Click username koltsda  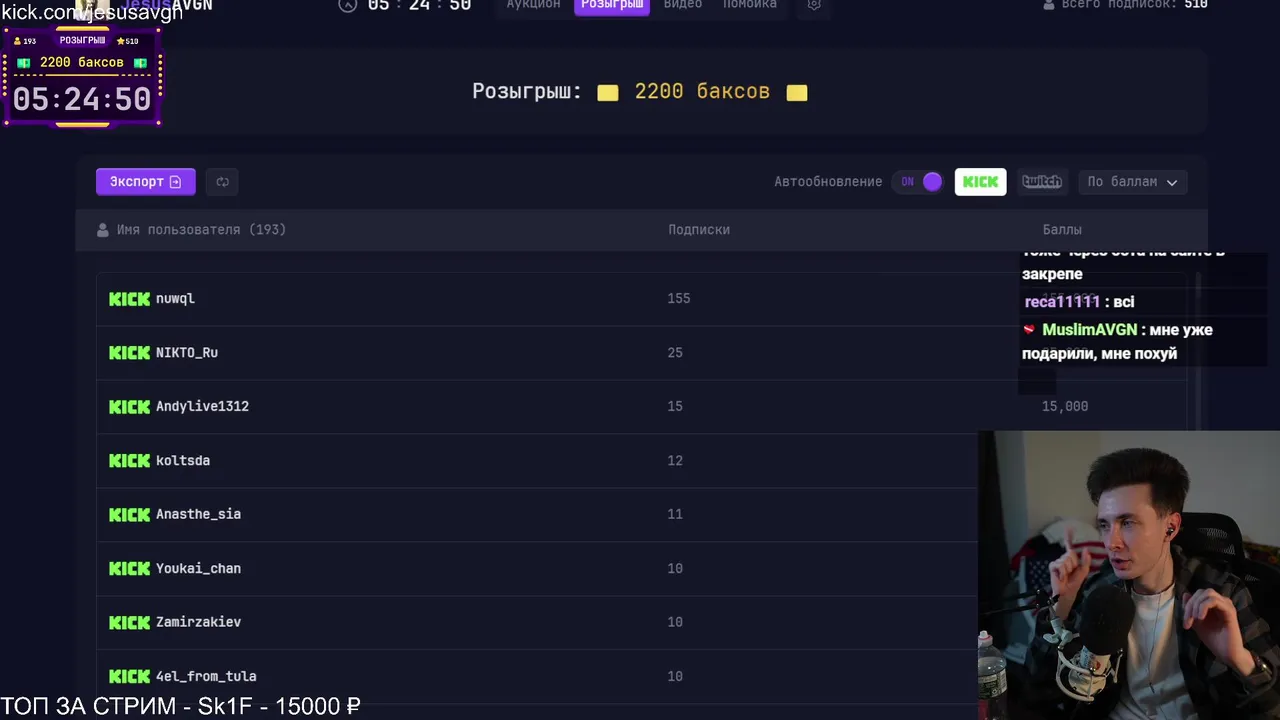[x=183, y=461]
